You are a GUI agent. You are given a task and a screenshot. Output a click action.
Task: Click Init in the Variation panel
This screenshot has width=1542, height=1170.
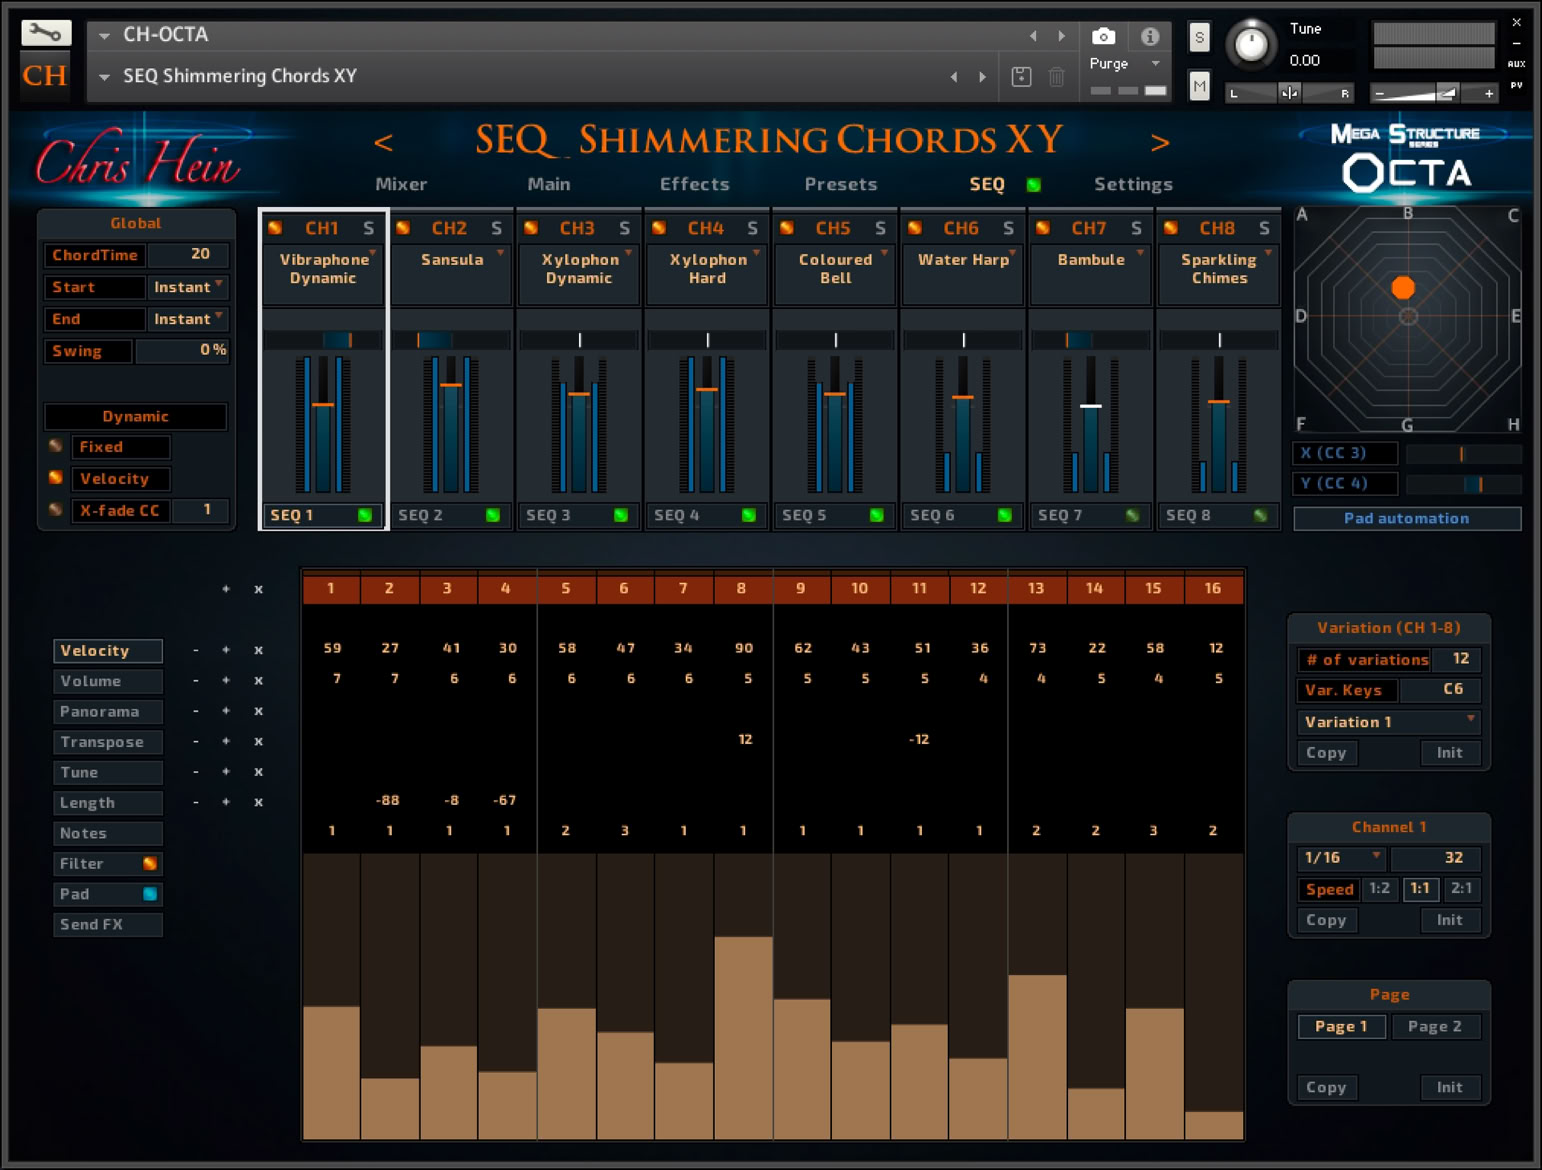1450,753
